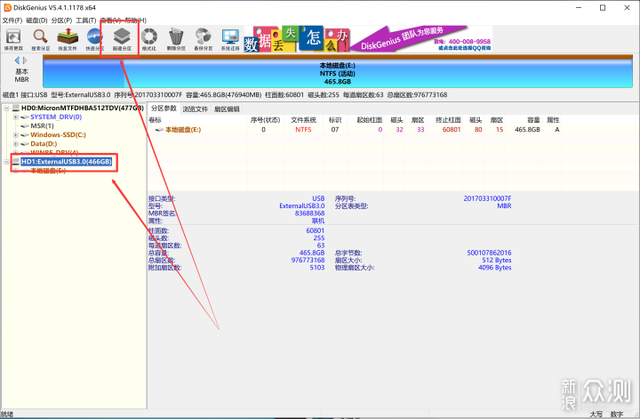Select Data(D:) partition in tree
Image resolution: width=640 pixels, height=419 pixels.
click(44, 144)
